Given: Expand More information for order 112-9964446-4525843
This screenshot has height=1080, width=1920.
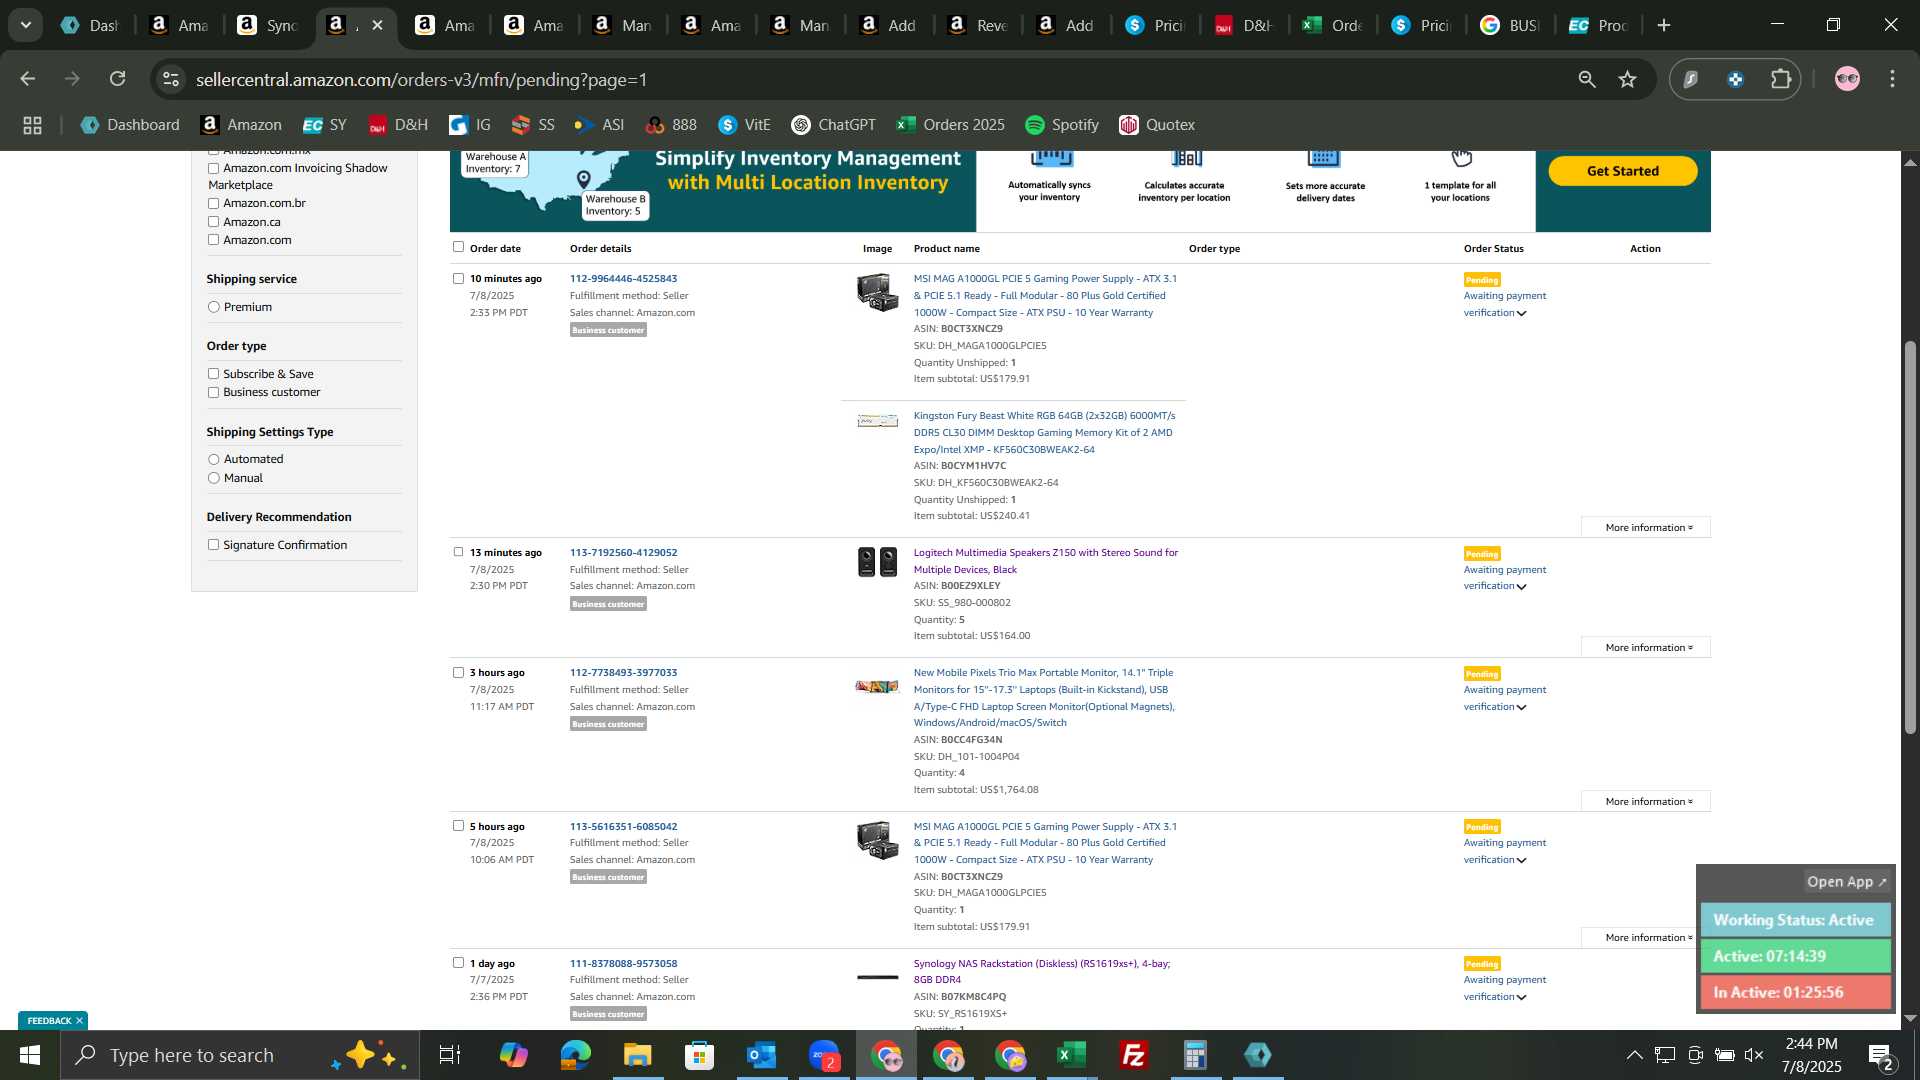Looking at the screenshot, I should click(1646, 527).
